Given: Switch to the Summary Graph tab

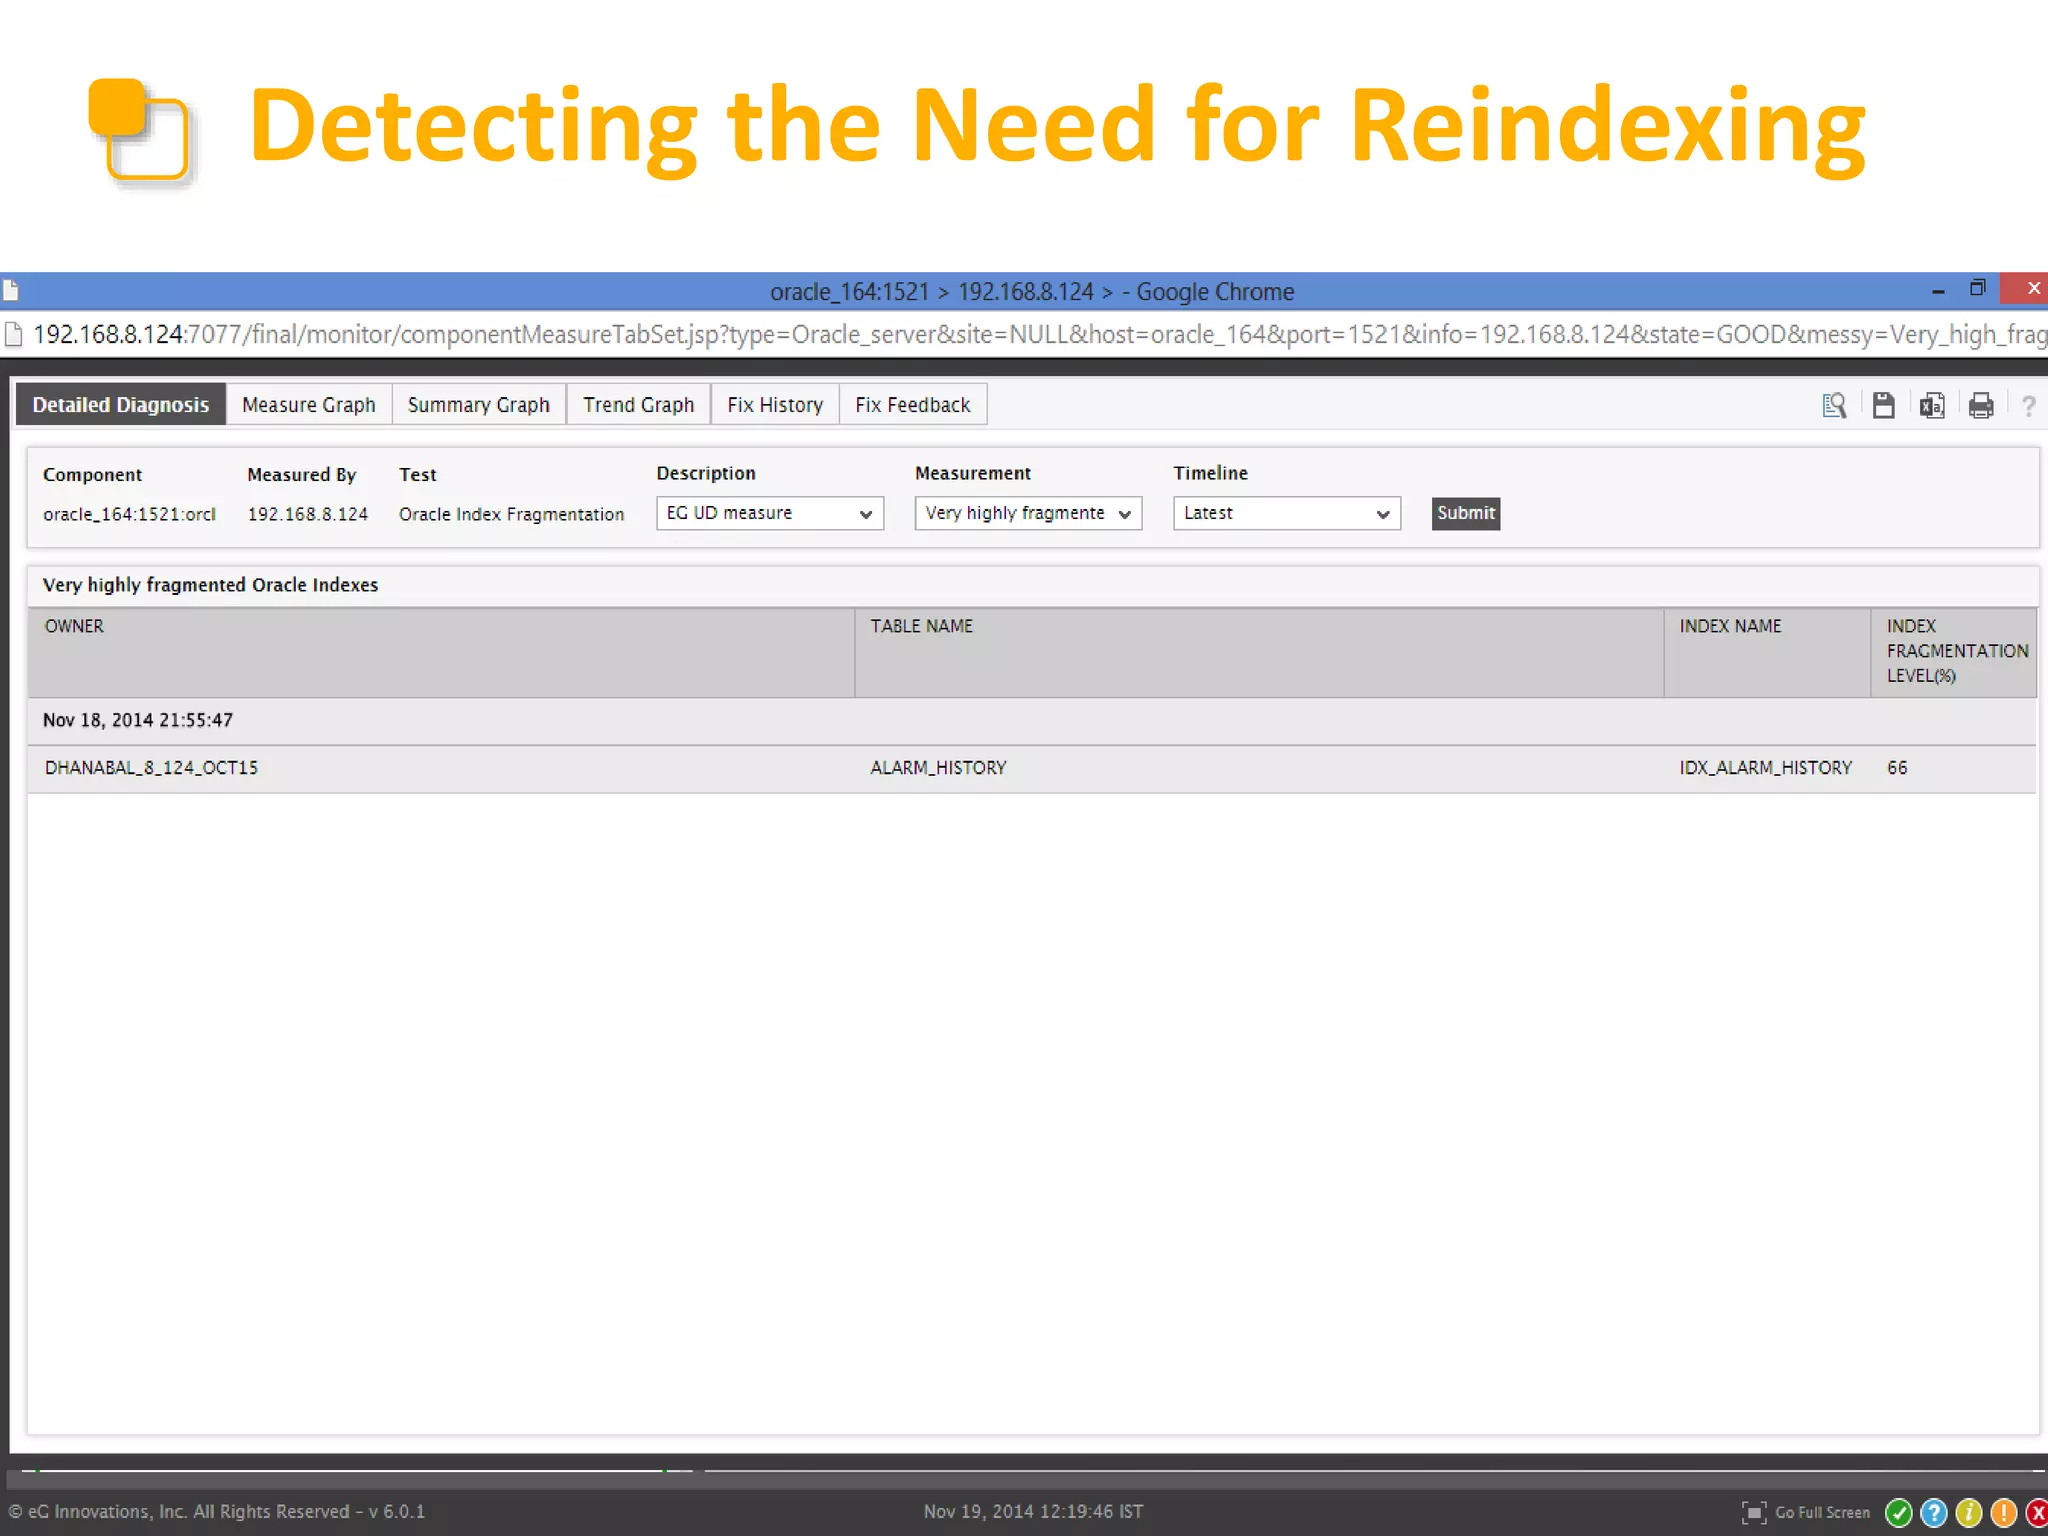Looking at the screenshot, I should pos(479,405).
